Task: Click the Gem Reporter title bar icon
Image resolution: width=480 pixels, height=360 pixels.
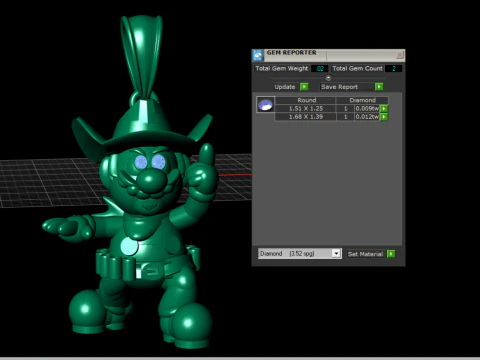Action: 258,55
